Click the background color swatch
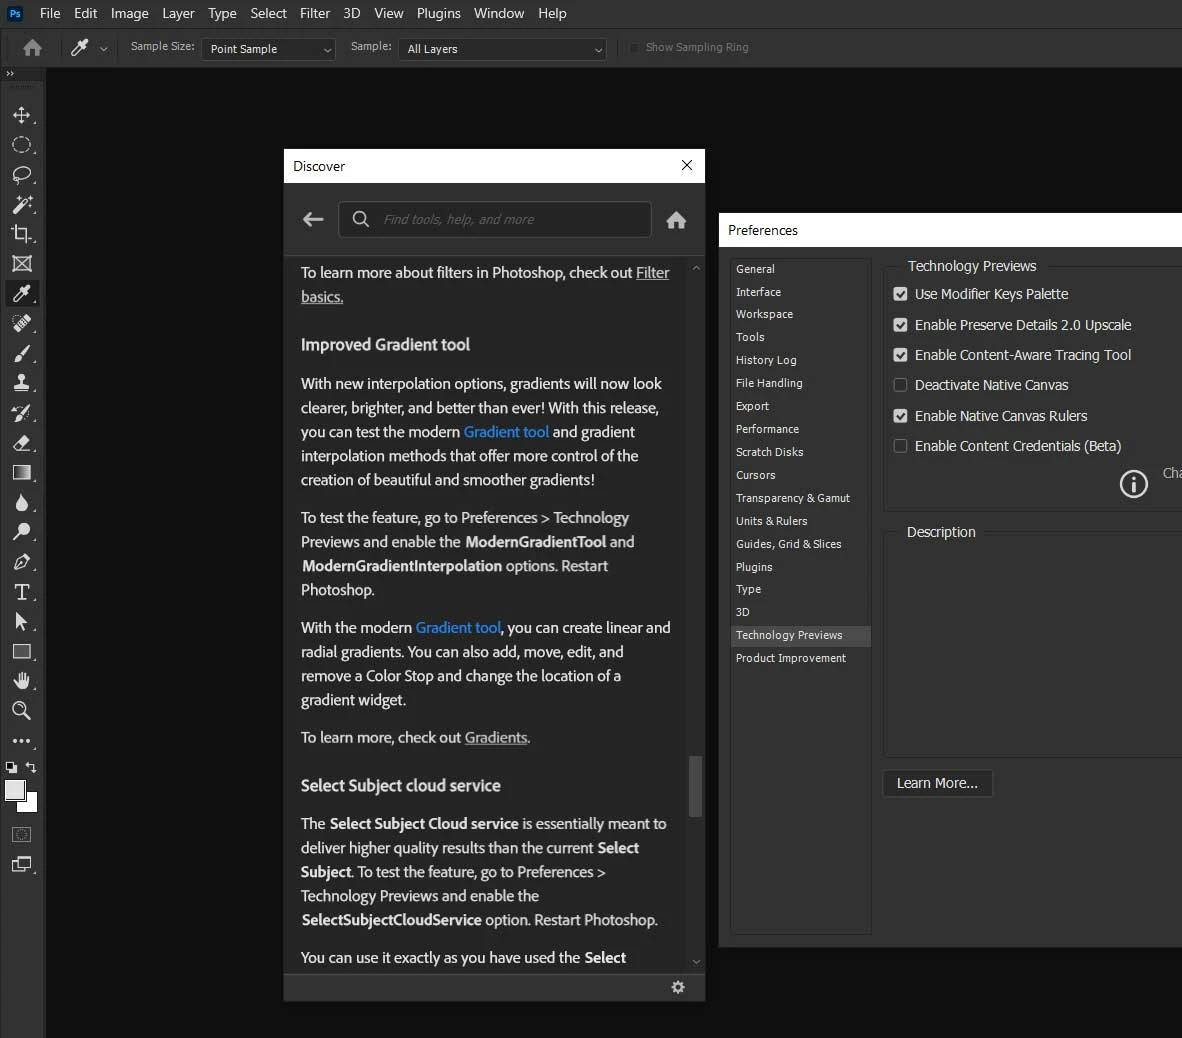 32,807
